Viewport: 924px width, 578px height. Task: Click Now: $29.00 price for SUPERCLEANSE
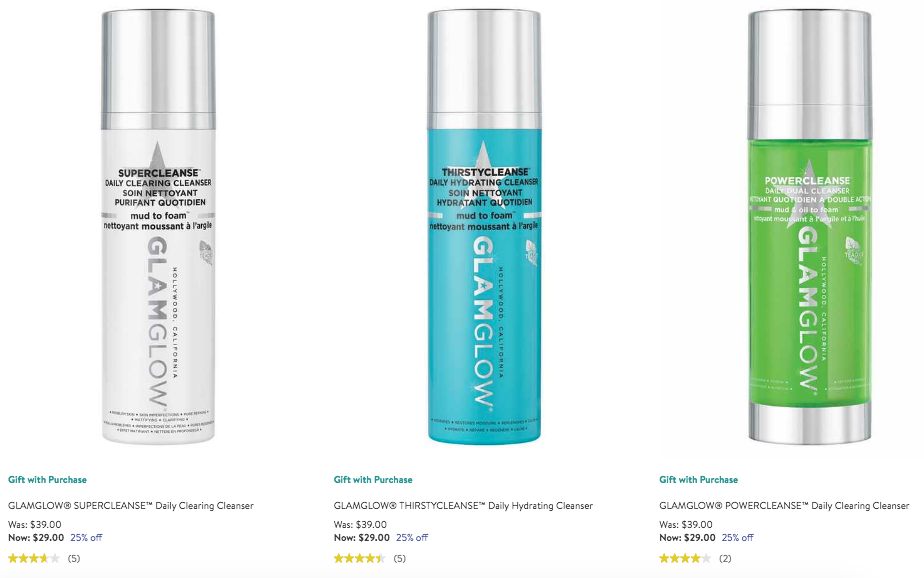coord(36,537)
